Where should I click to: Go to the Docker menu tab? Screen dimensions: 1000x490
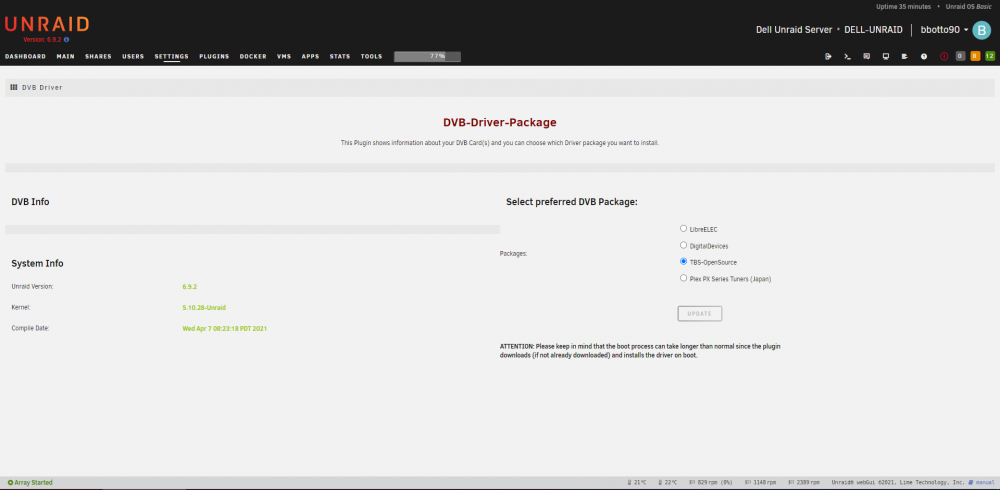click(253, 56)
